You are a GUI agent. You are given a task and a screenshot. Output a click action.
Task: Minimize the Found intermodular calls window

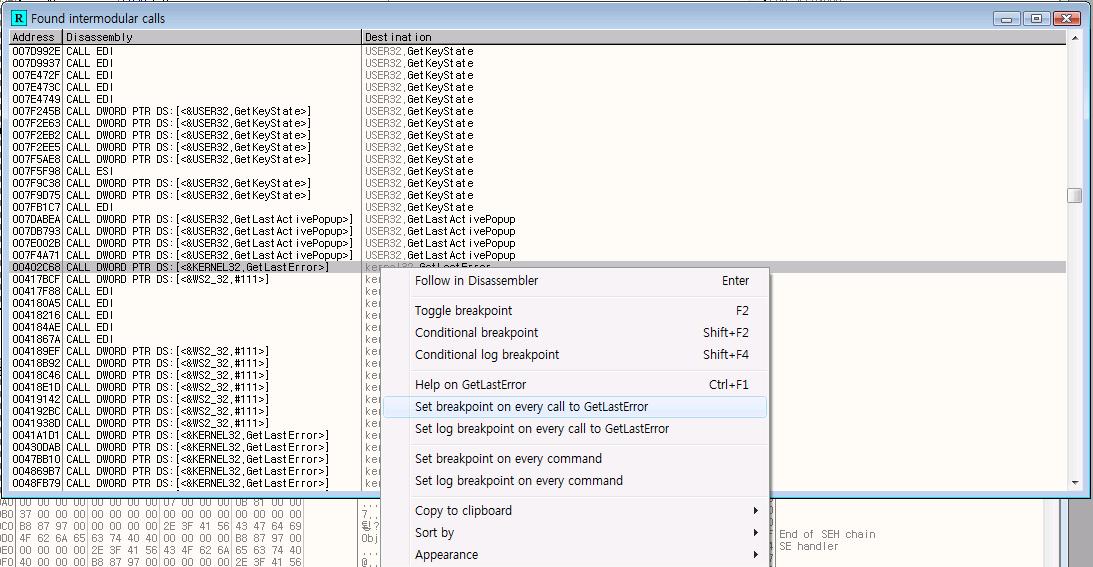1006,19
